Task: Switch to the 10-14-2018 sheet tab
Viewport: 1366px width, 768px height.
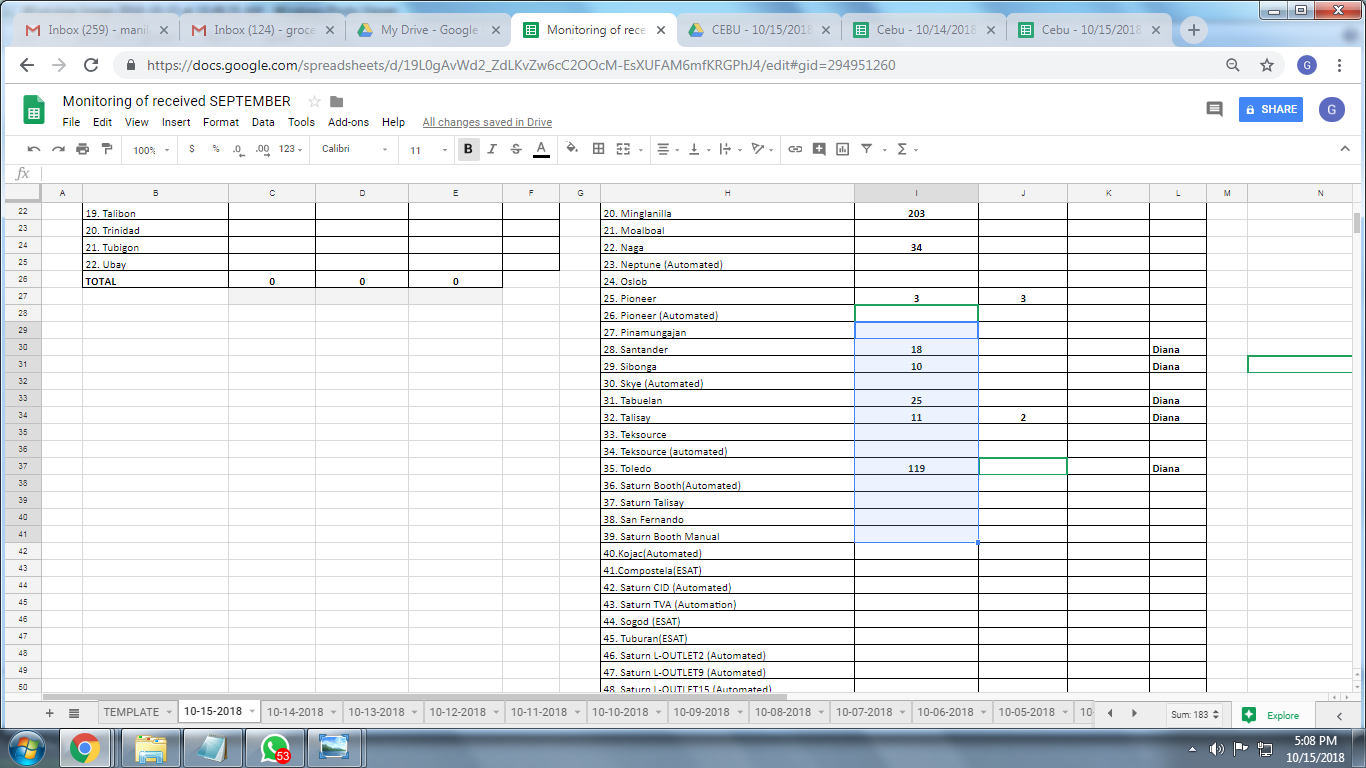Action: tap(301, 712)
